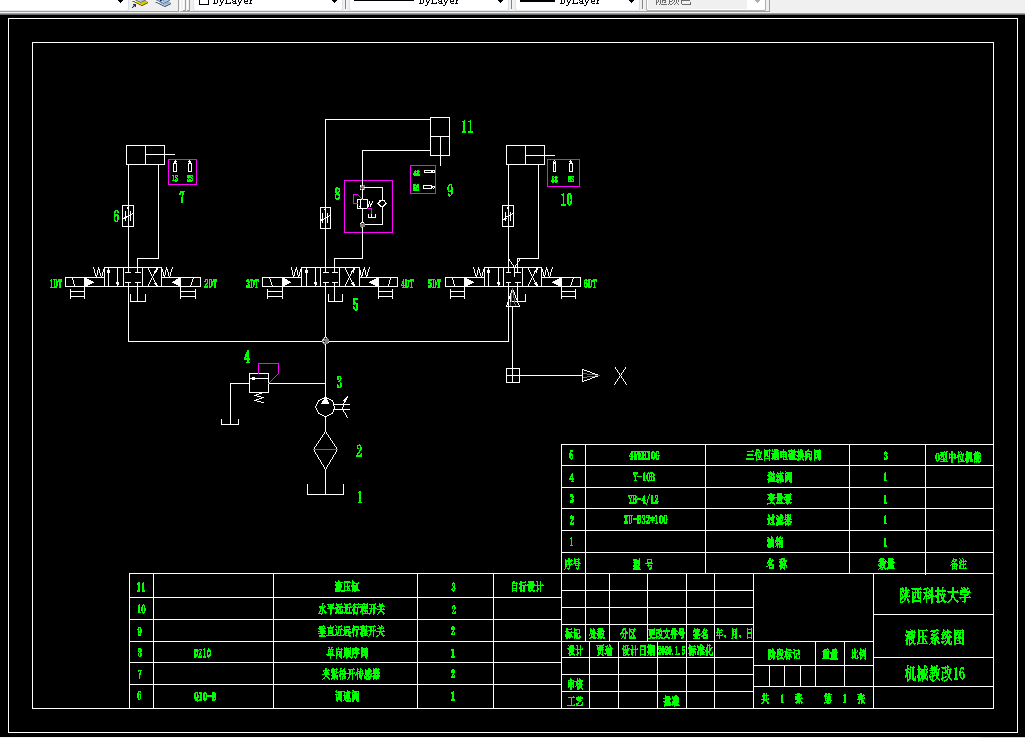
Task: Click the 更改文件号 cell
Action: click(x=667, y=633)
